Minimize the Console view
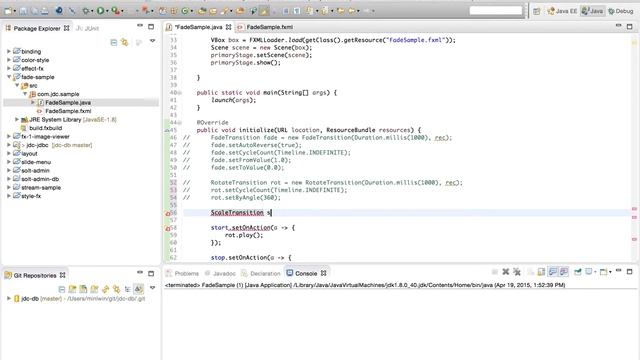 (x=618, y=271)
